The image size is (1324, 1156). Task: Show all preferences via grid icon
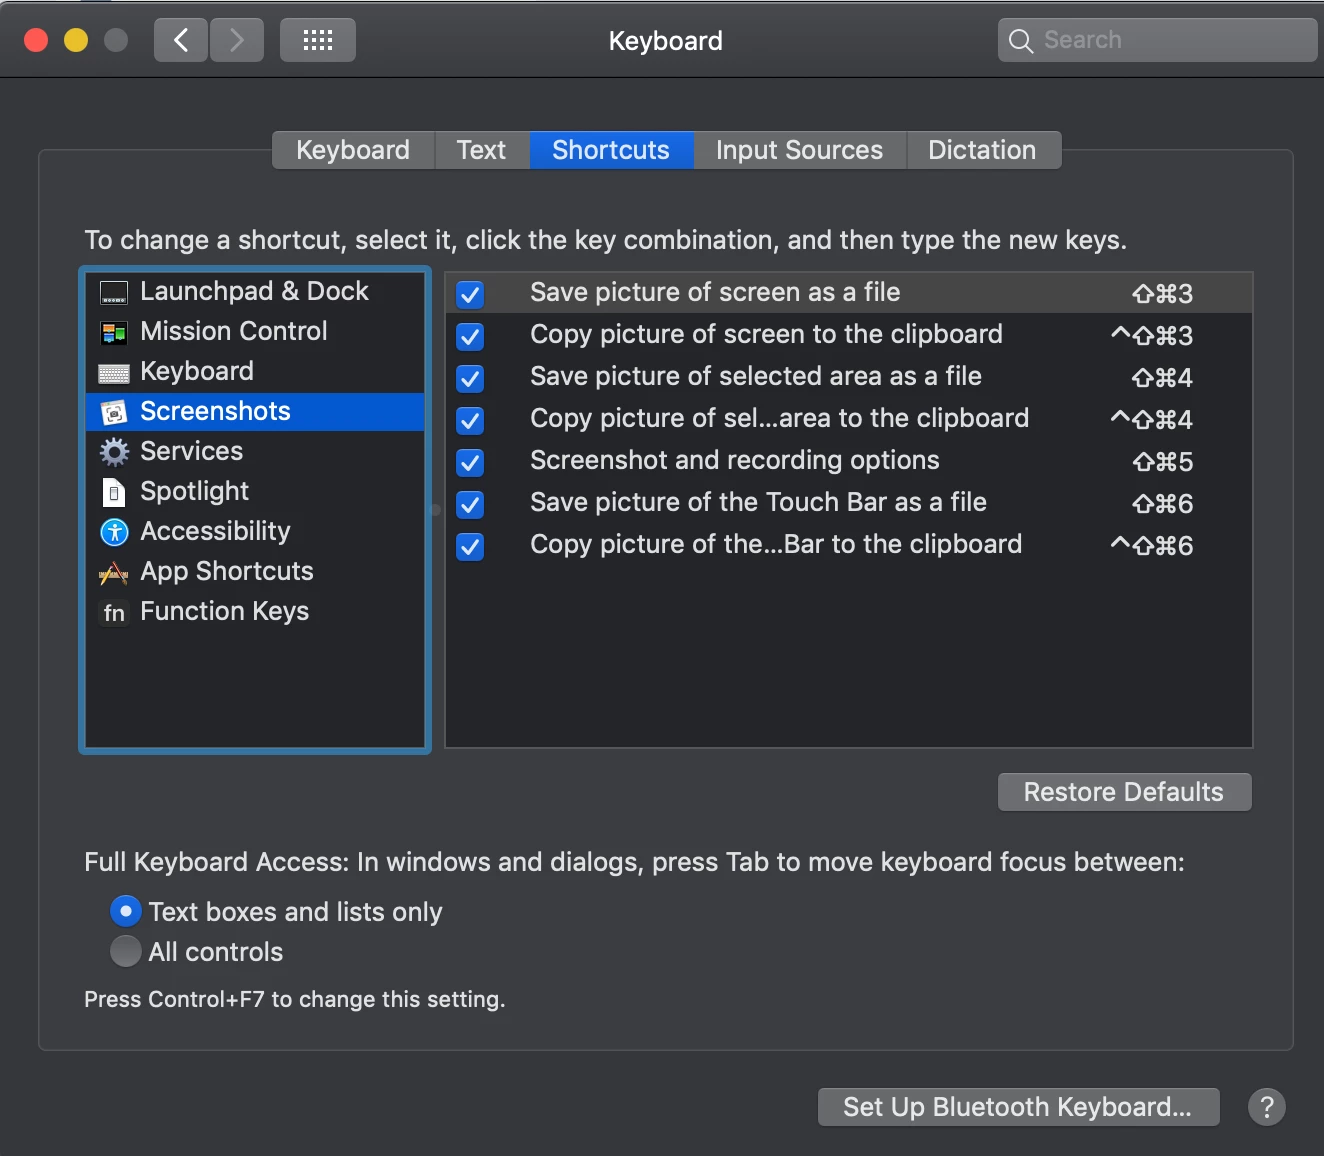pos(318,40)
